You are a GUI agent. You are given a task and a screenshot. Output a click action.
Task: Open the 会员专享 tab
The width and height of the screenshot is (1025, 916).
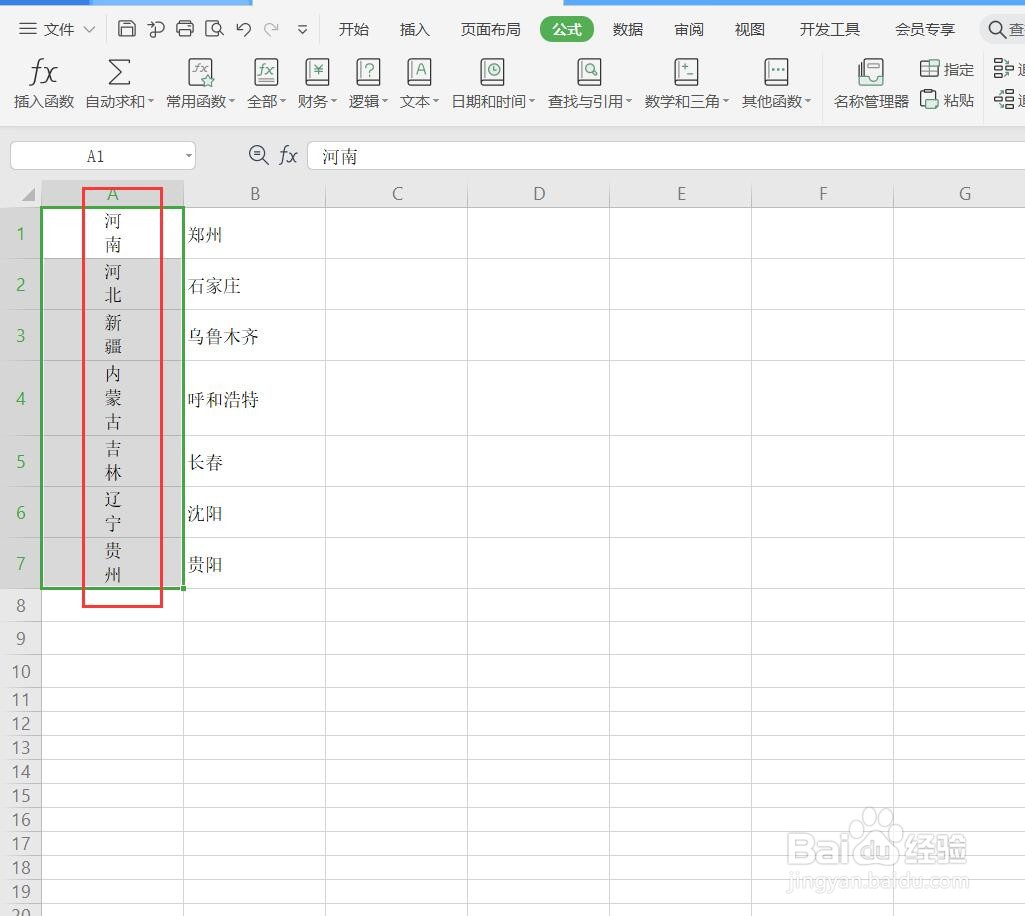925,29
